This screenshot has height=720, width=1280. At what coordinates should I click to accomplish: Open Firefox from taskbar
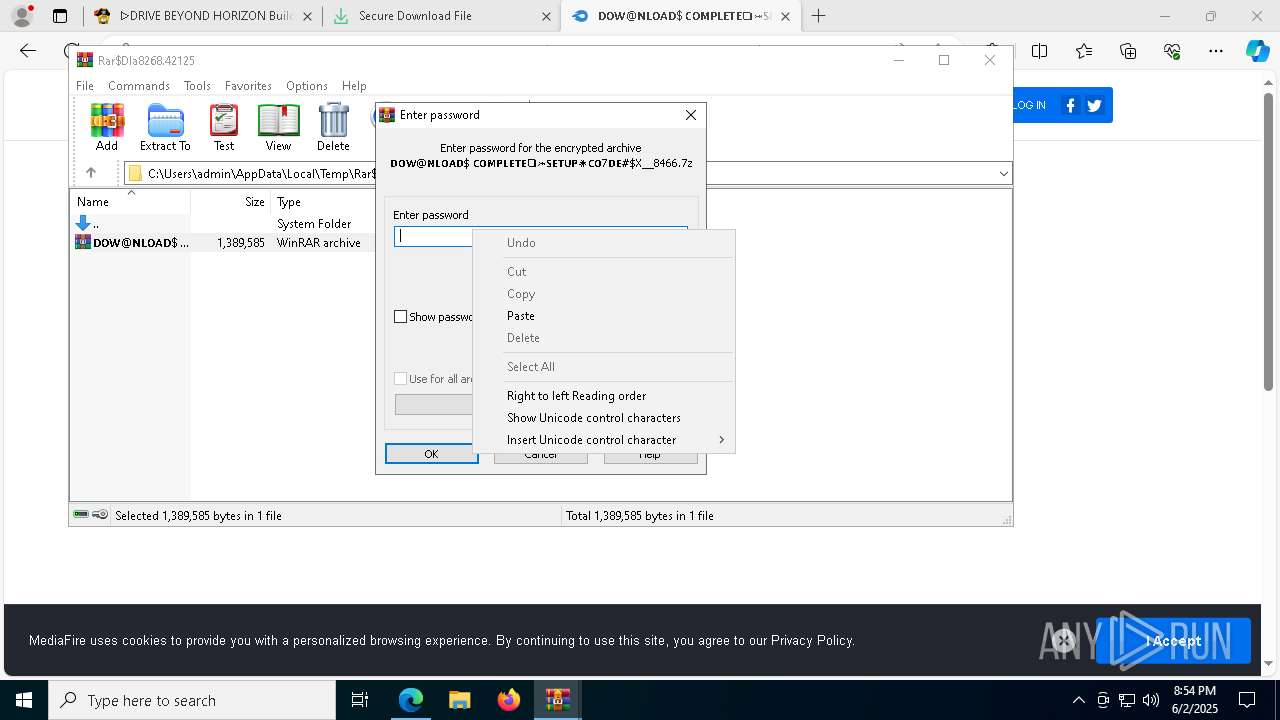[x=508, y=700]
